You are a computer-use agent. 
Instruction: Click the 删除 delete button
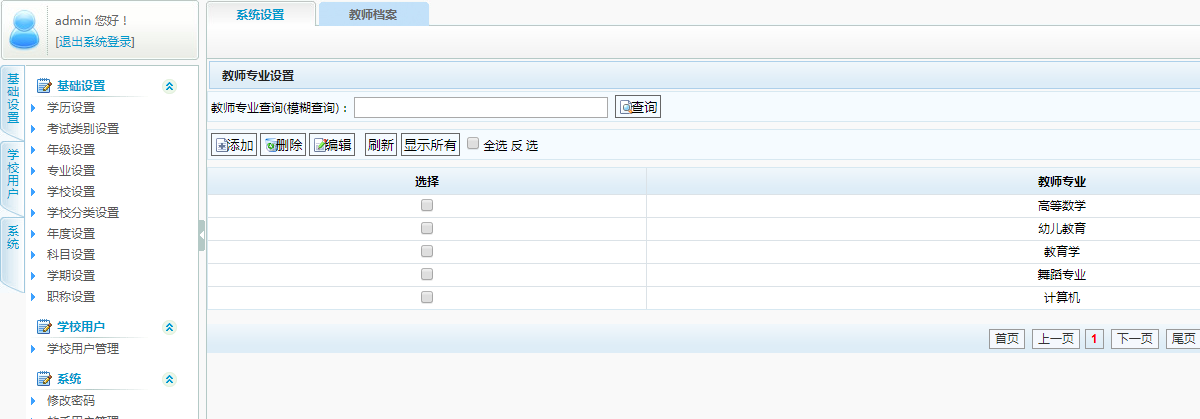tap(282, 145)
